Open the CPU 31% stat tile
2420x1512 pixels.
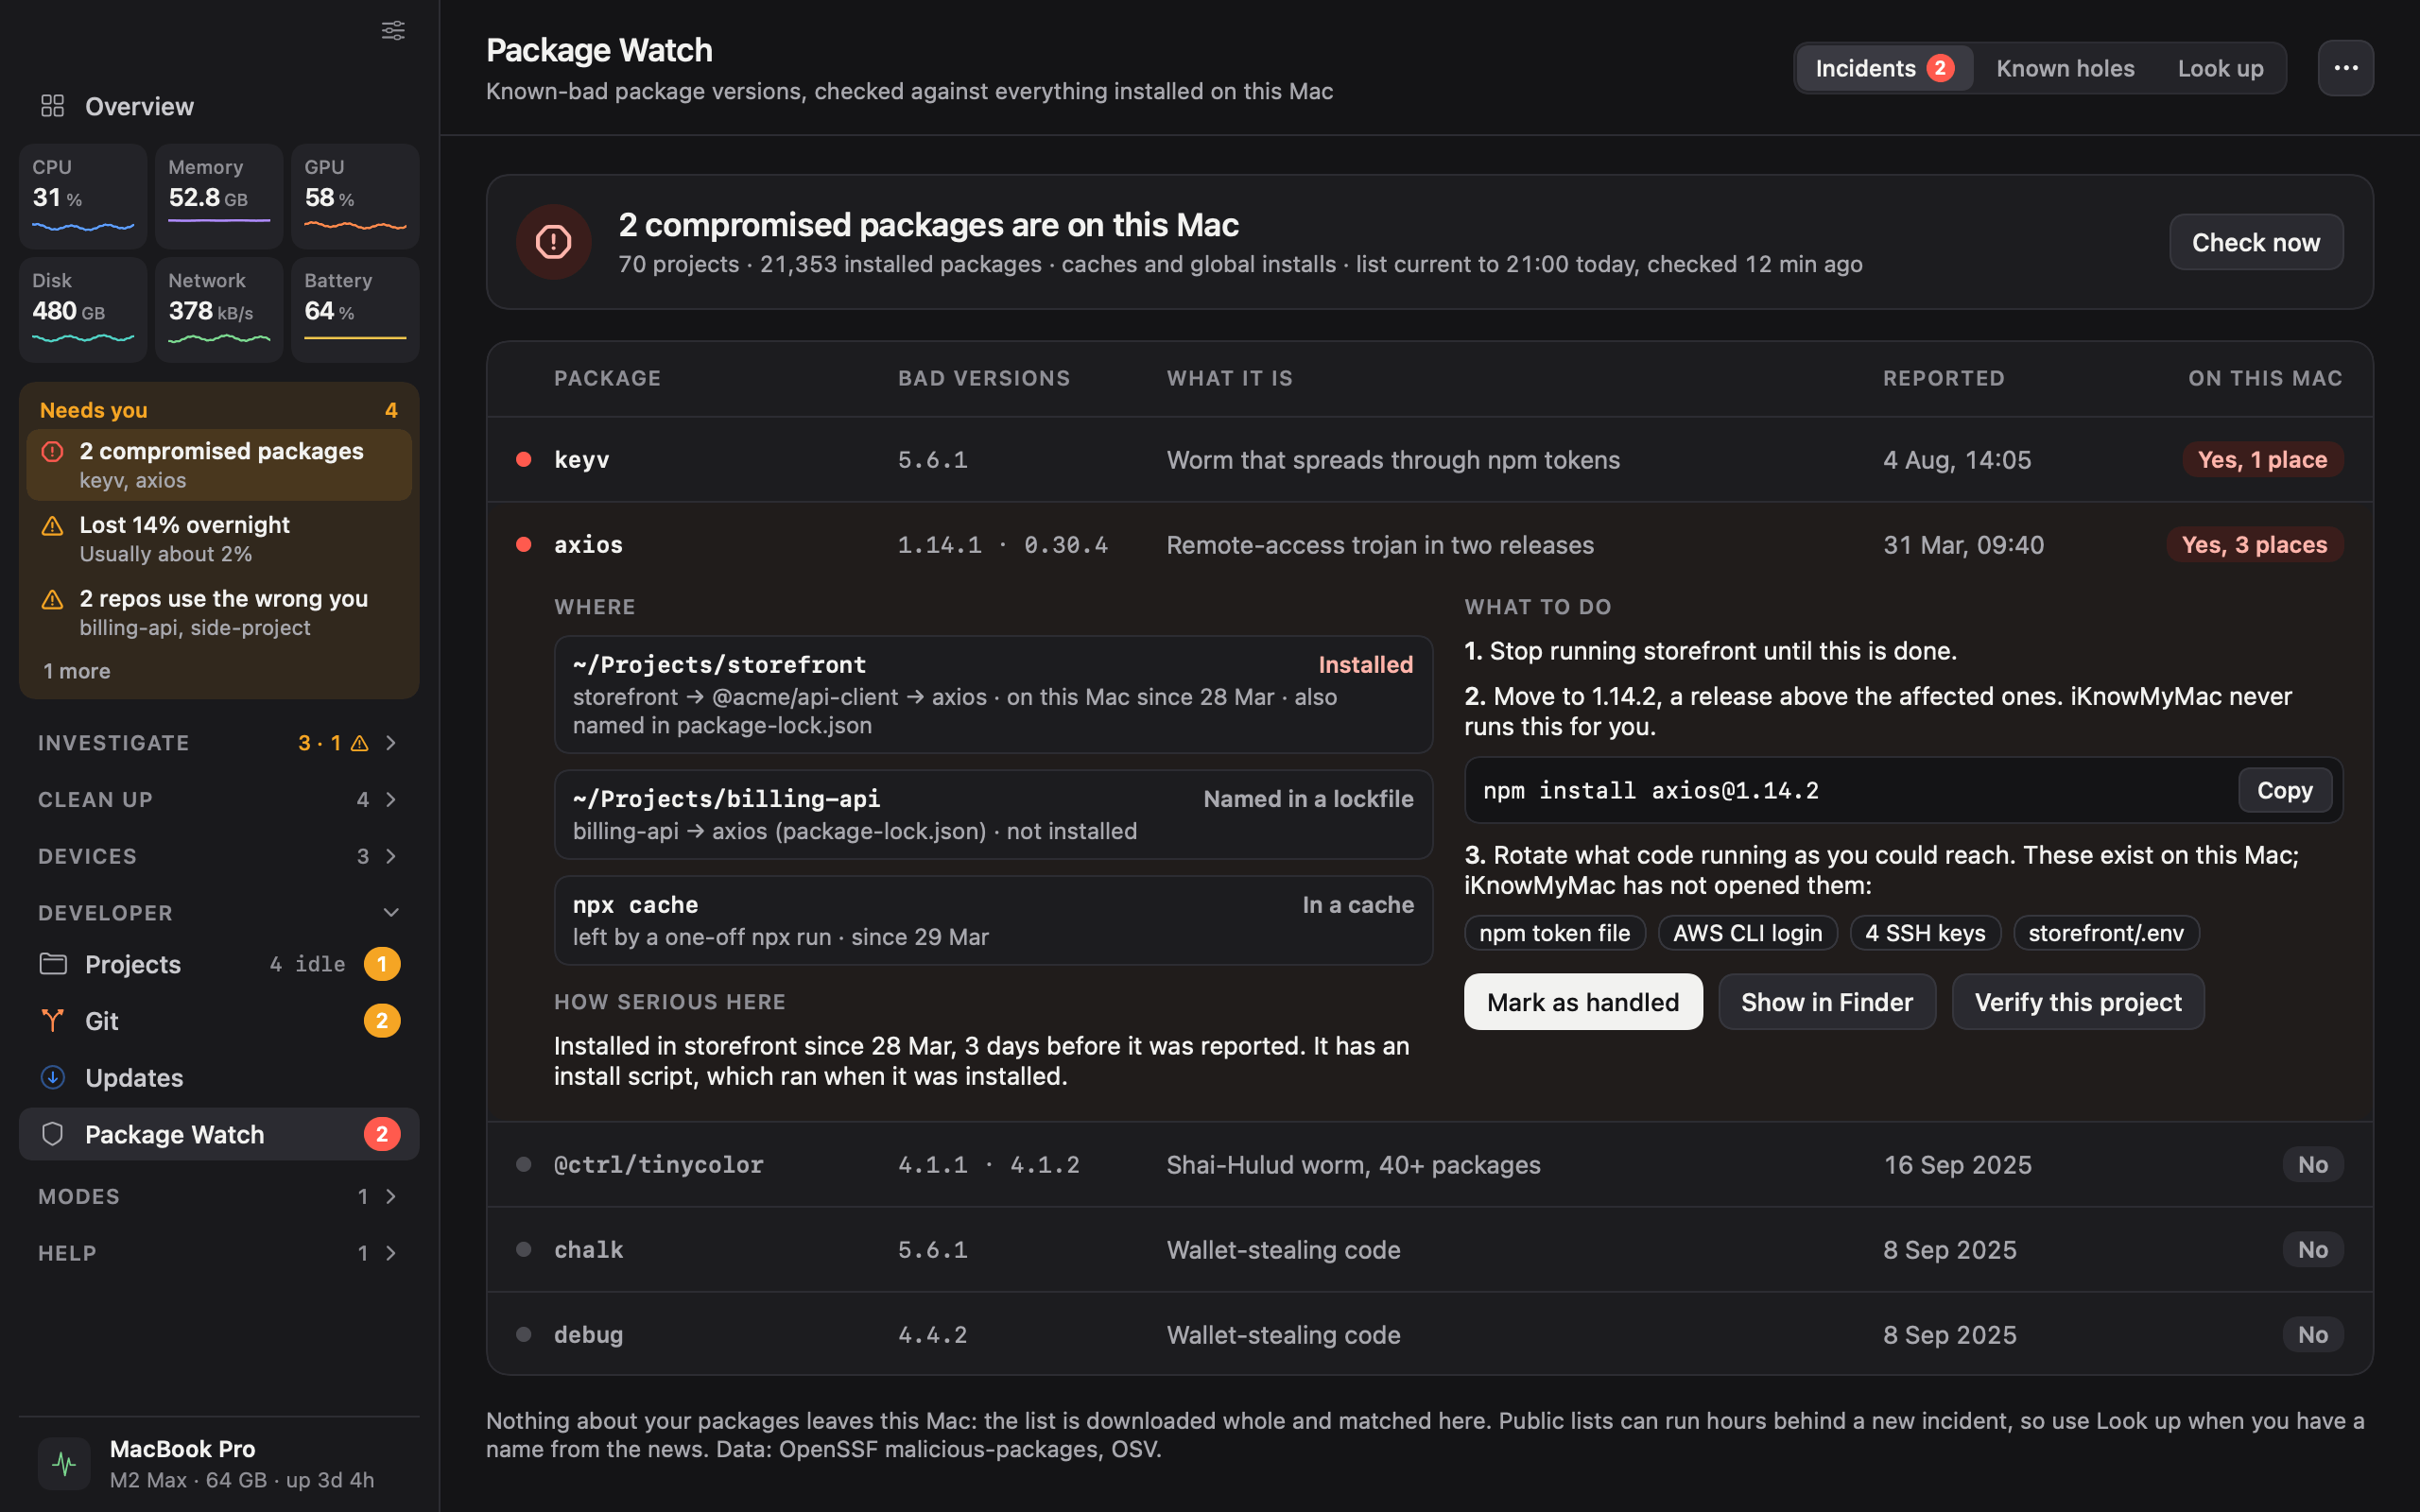(83, 196)
